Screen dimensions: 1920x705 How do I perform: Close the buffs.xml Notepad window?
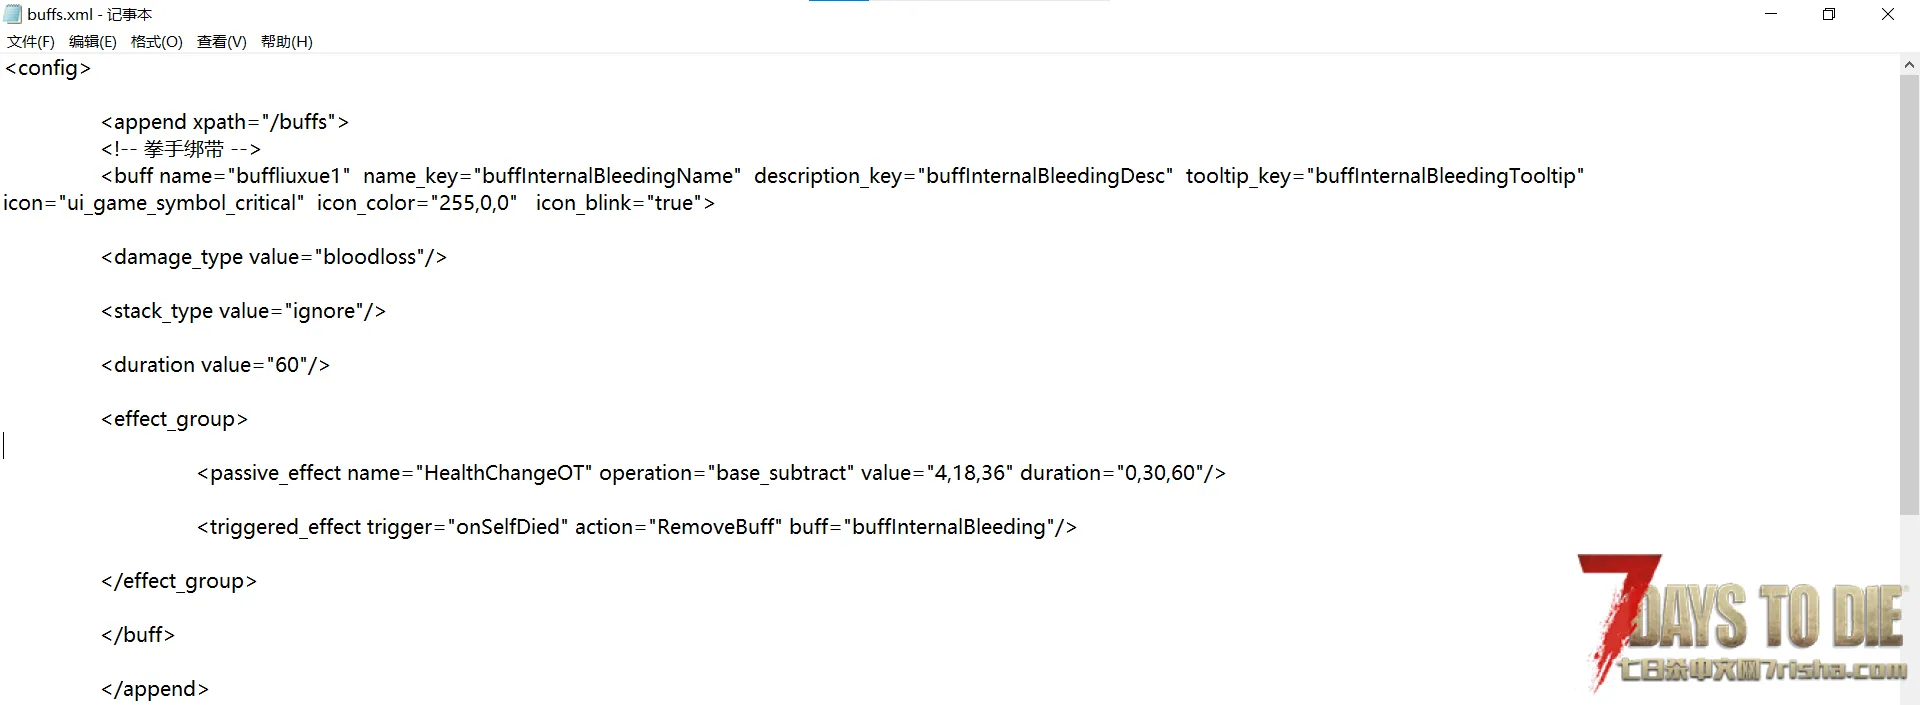[x=1888, y=14]
